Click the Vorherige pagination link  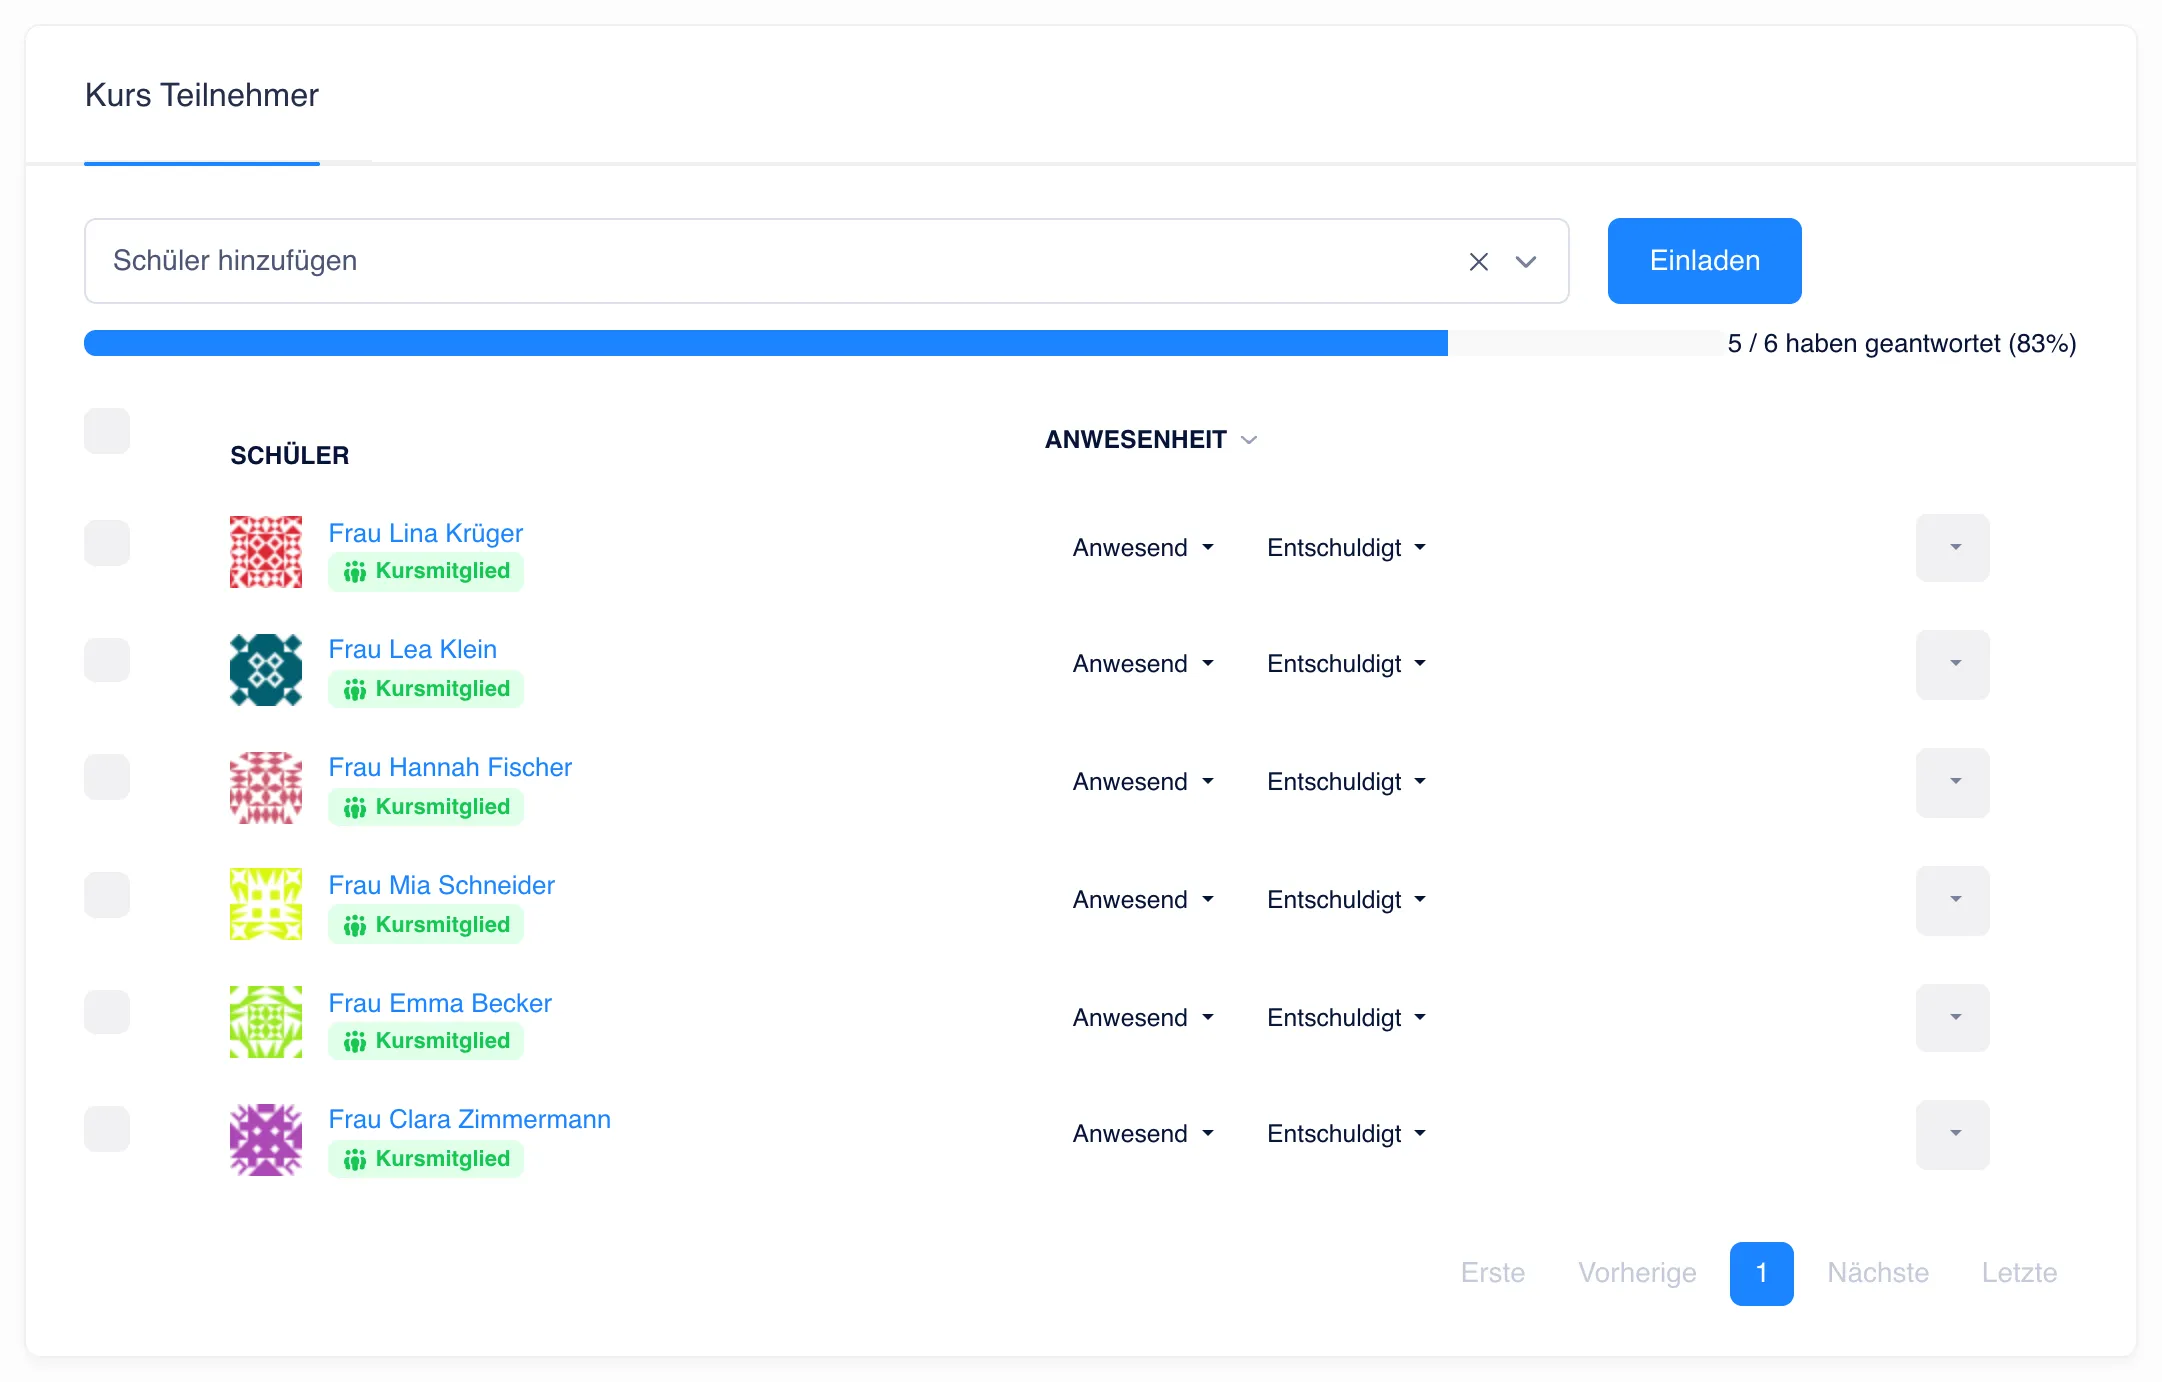click(x=1637, y=1273)
